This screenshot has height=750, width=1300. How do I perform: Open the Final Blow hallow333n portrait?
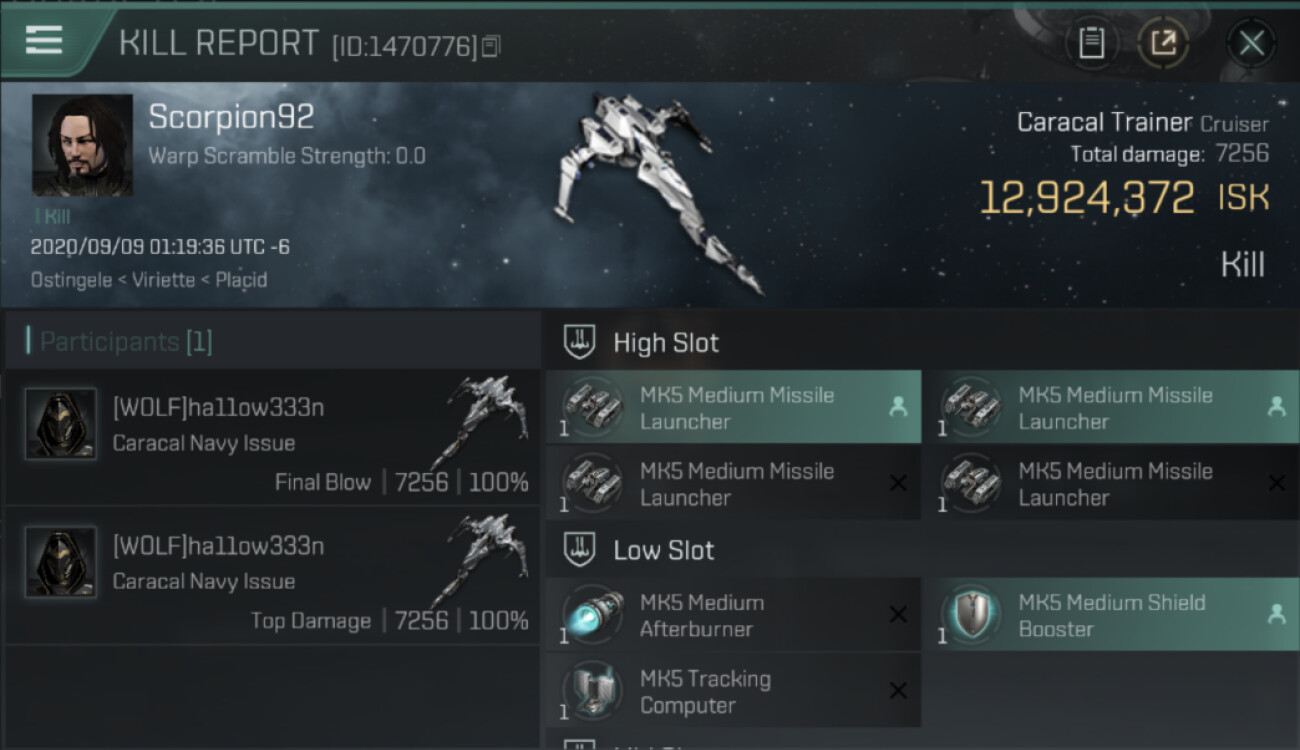[x=61, y=424]
